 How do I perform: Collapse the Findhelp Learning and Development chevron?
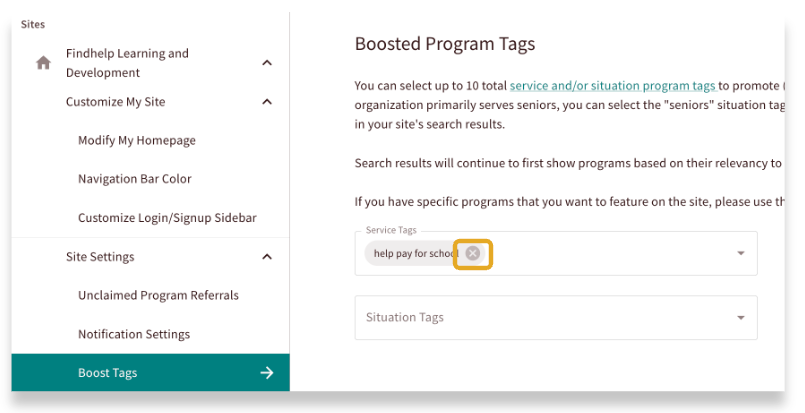click(267, 63)
